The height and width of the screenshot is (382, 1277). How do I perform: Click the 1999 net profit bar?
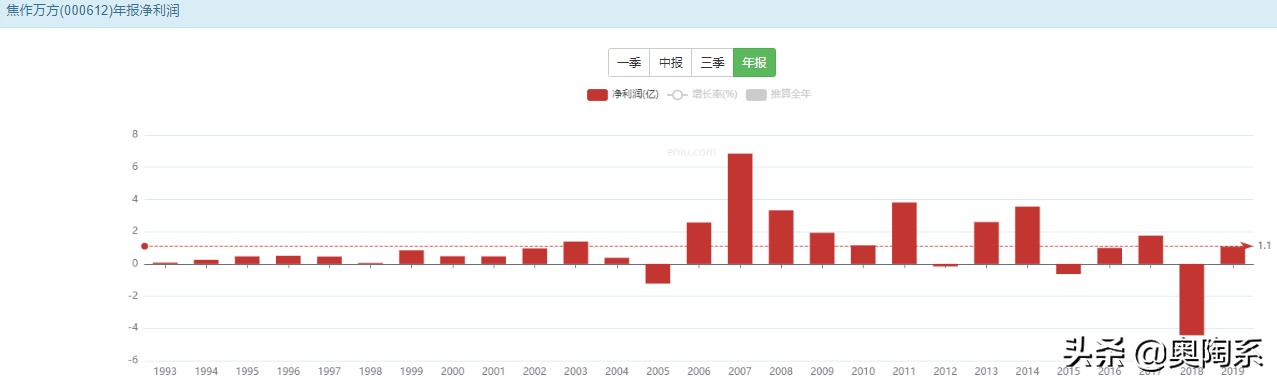coord(412,257)
